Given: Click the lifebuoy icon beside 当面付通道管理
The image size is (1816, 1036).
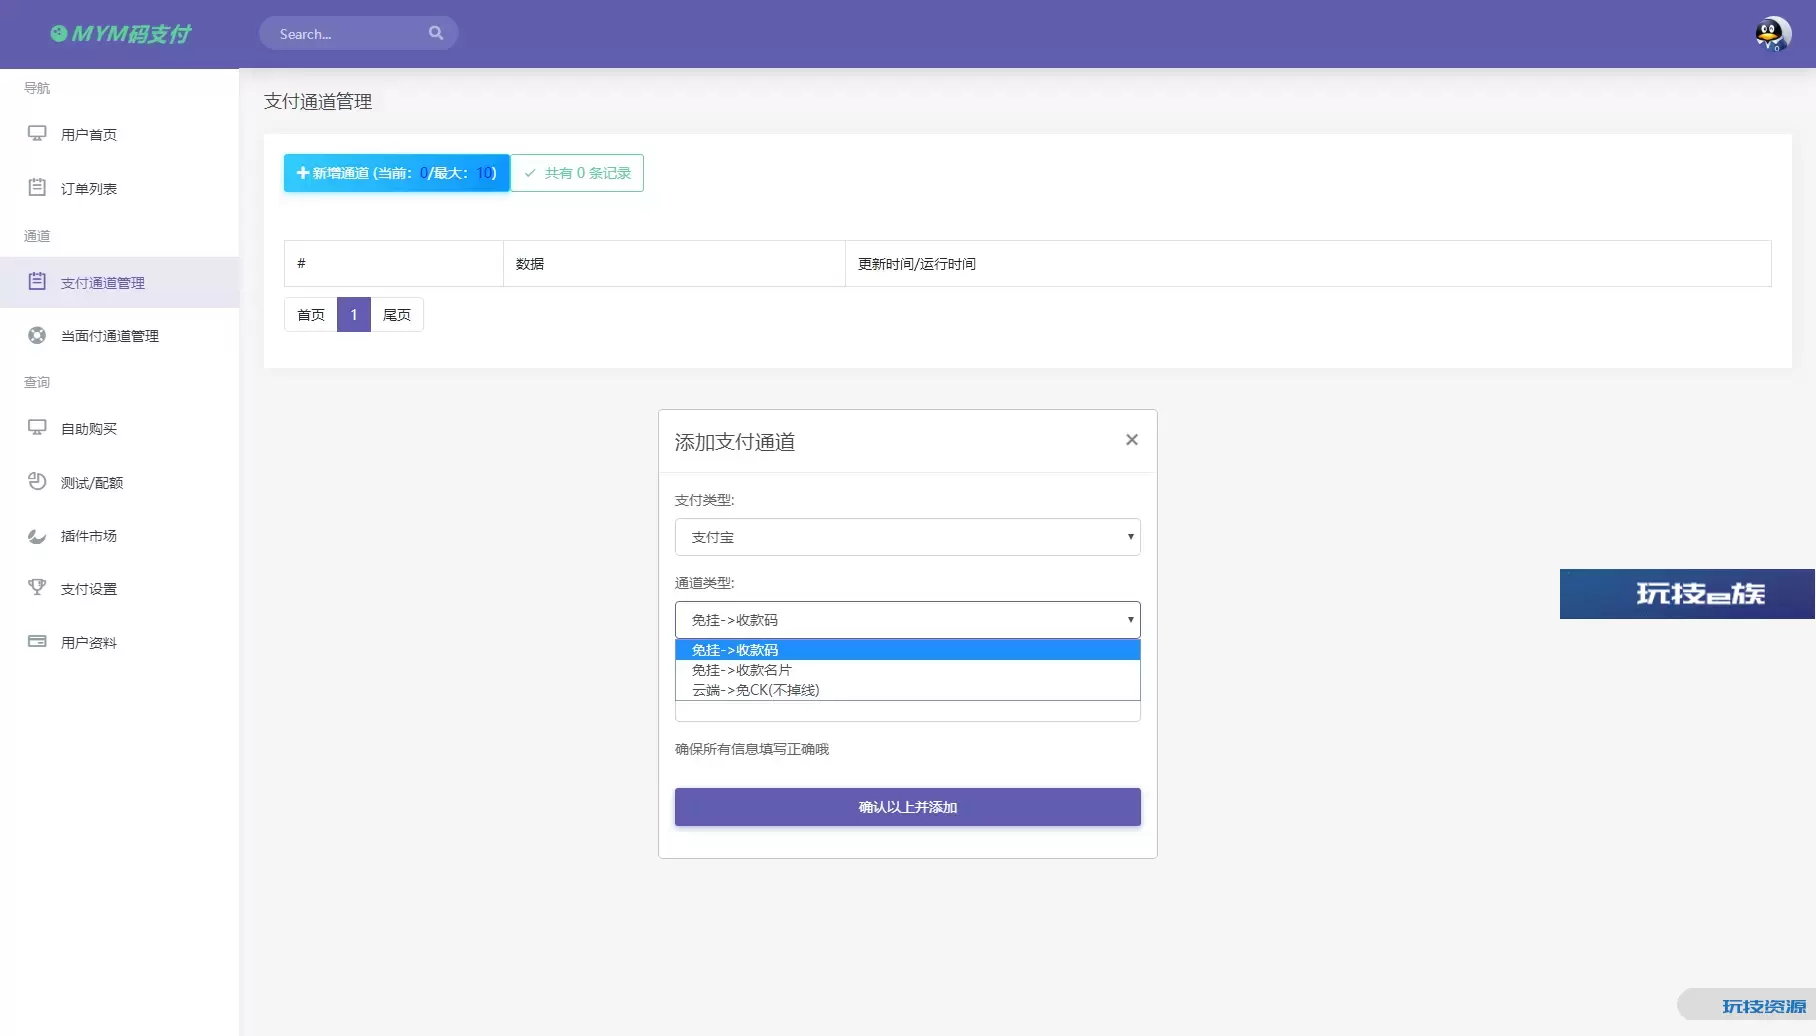Looking at the screenshot, I should (37, 336).
